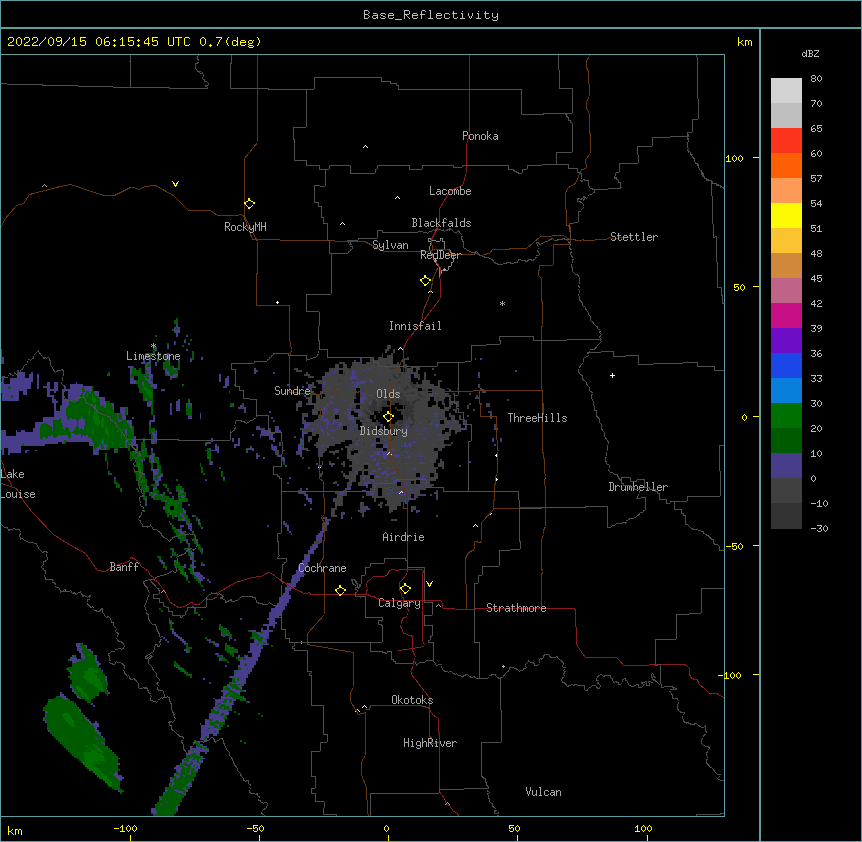Click the Lacombe city label
The image size is (862, 842).
coord(450,191)
